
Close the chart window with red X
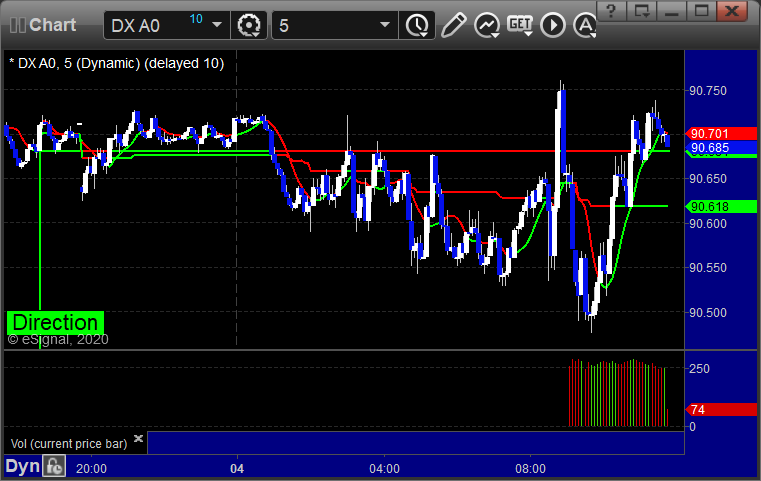[x=732, y=11]
